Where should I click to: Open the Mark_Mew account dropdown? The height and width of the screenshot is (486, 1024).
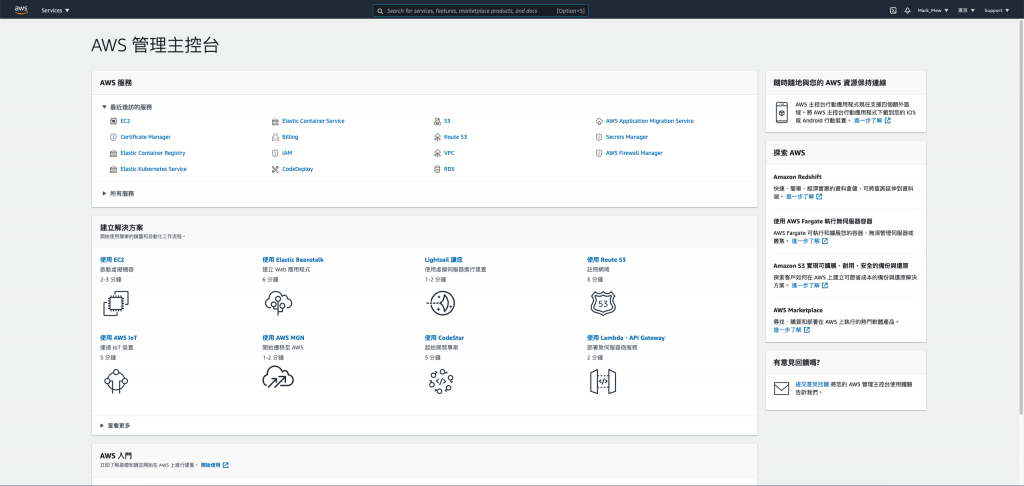[933, 10]
